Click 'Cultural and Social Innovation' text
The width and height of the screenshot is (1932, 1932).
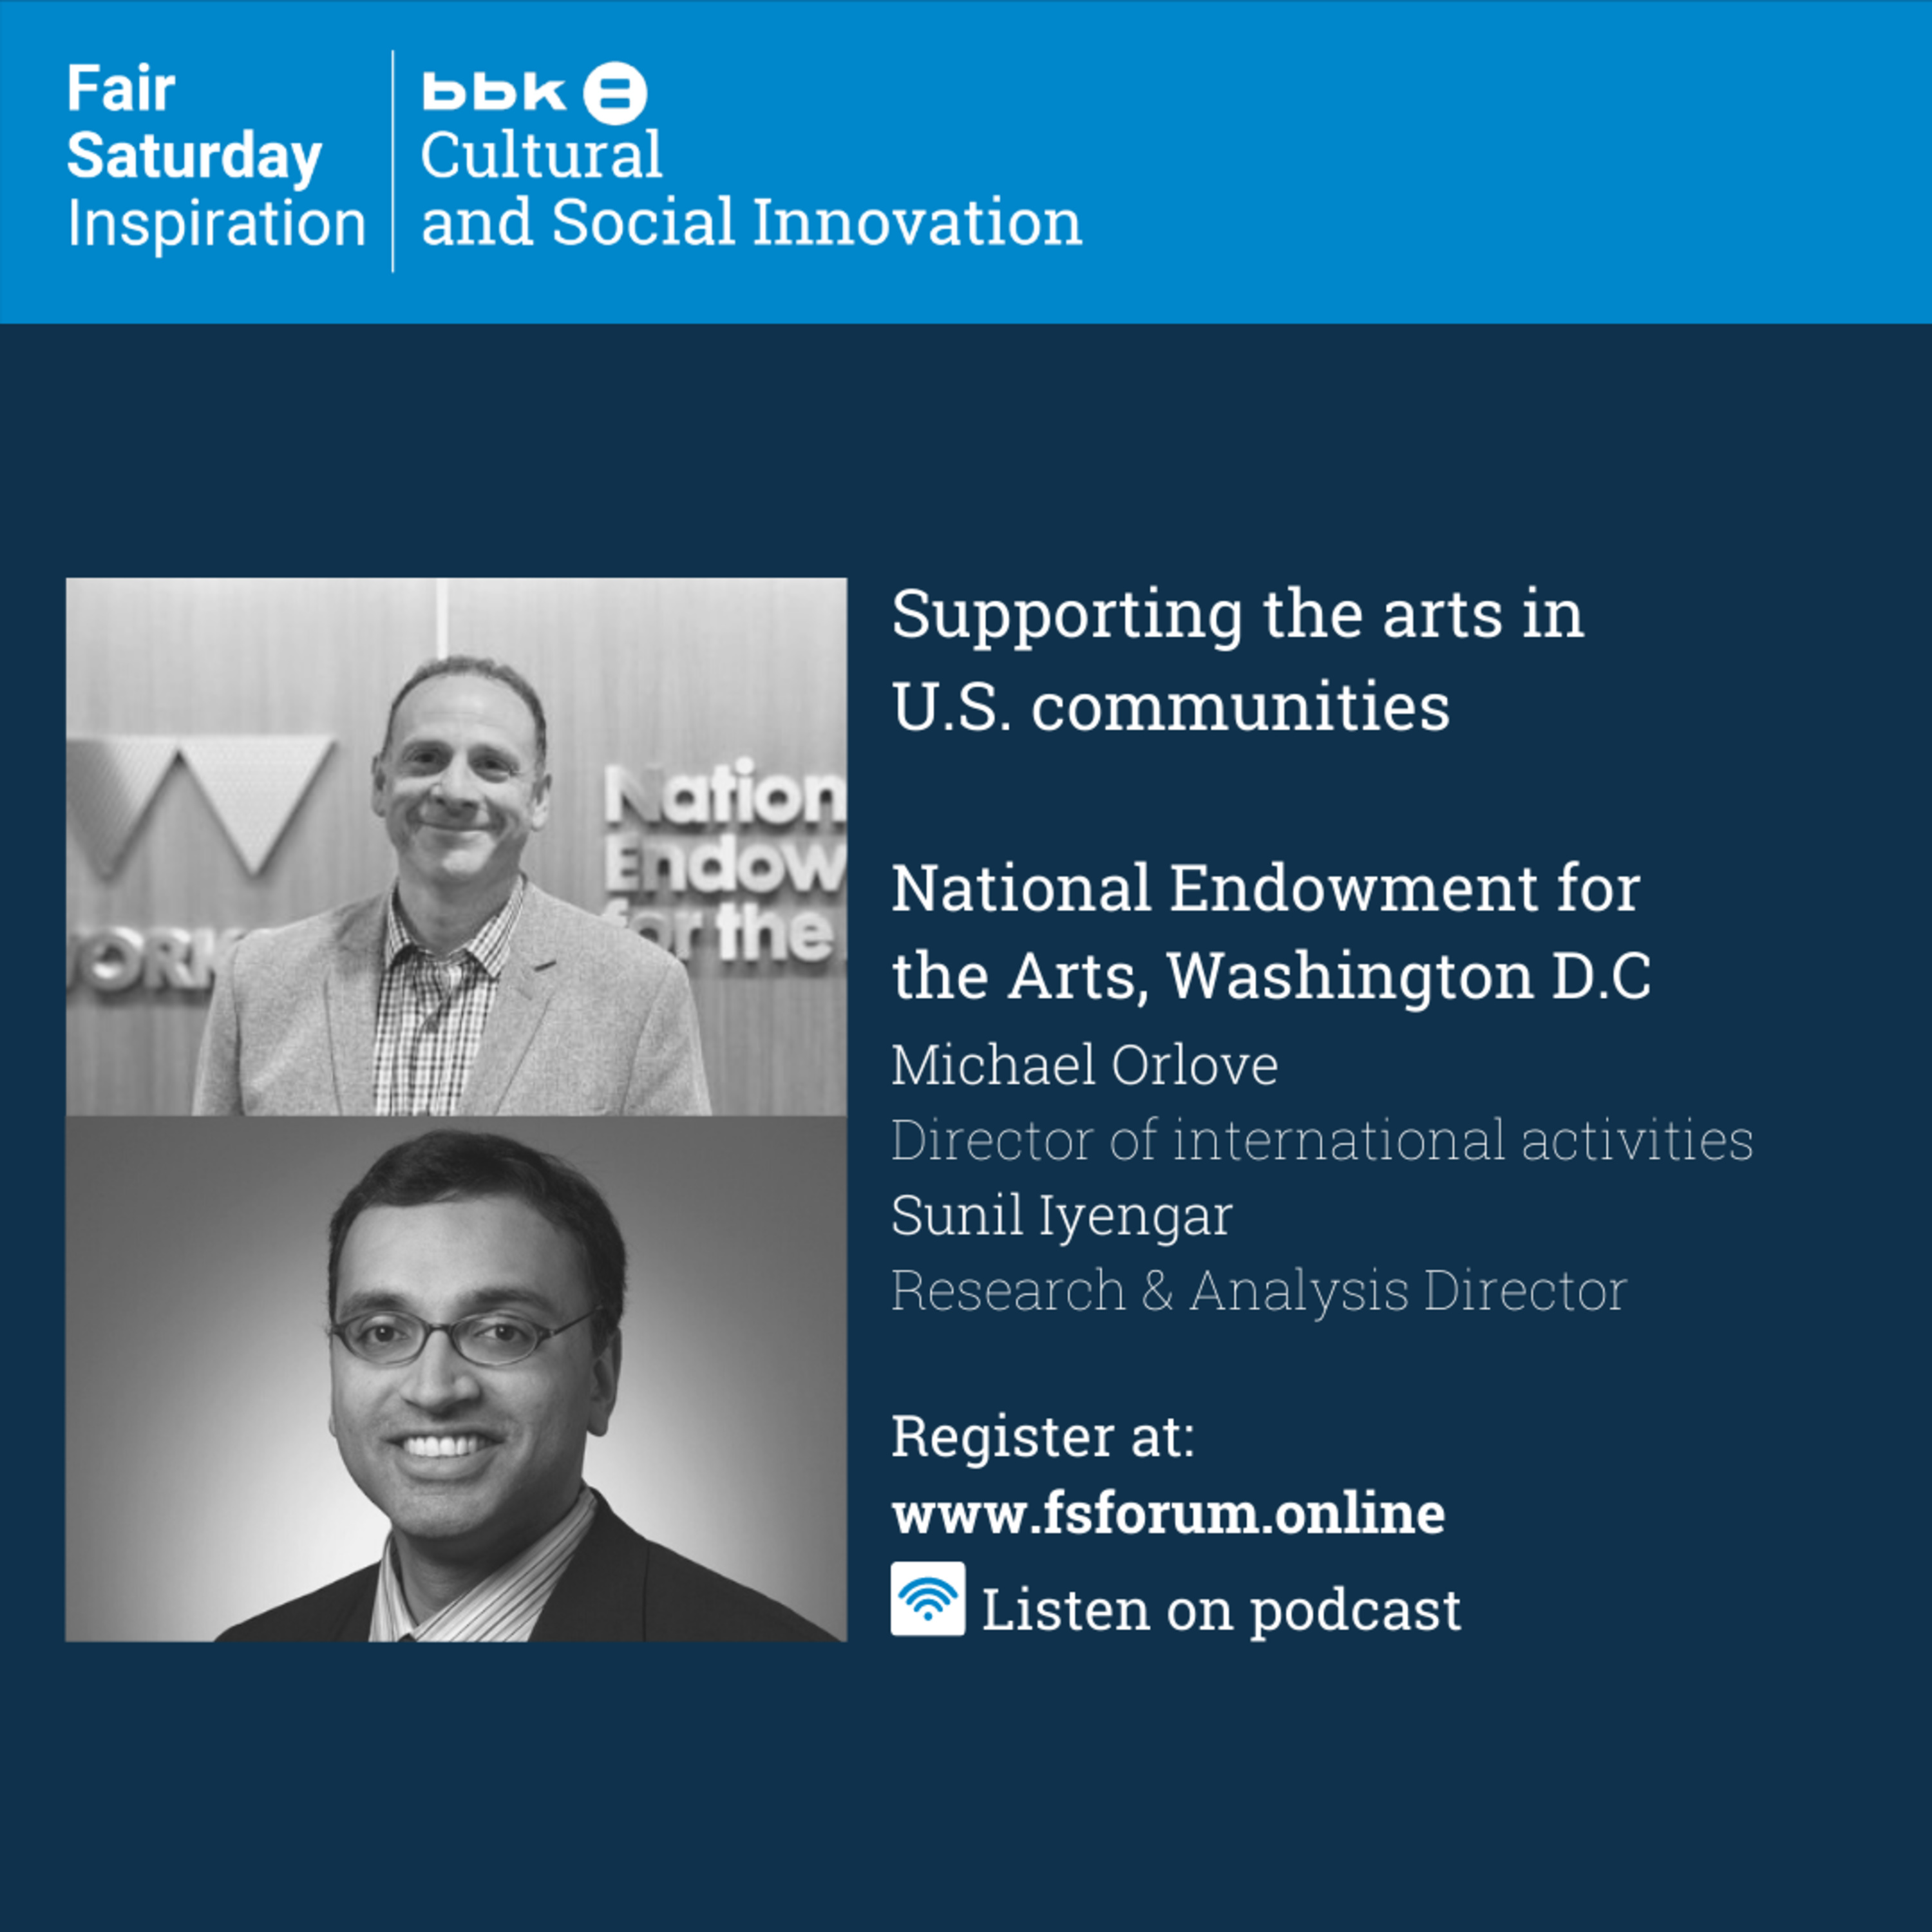(751, 189)
